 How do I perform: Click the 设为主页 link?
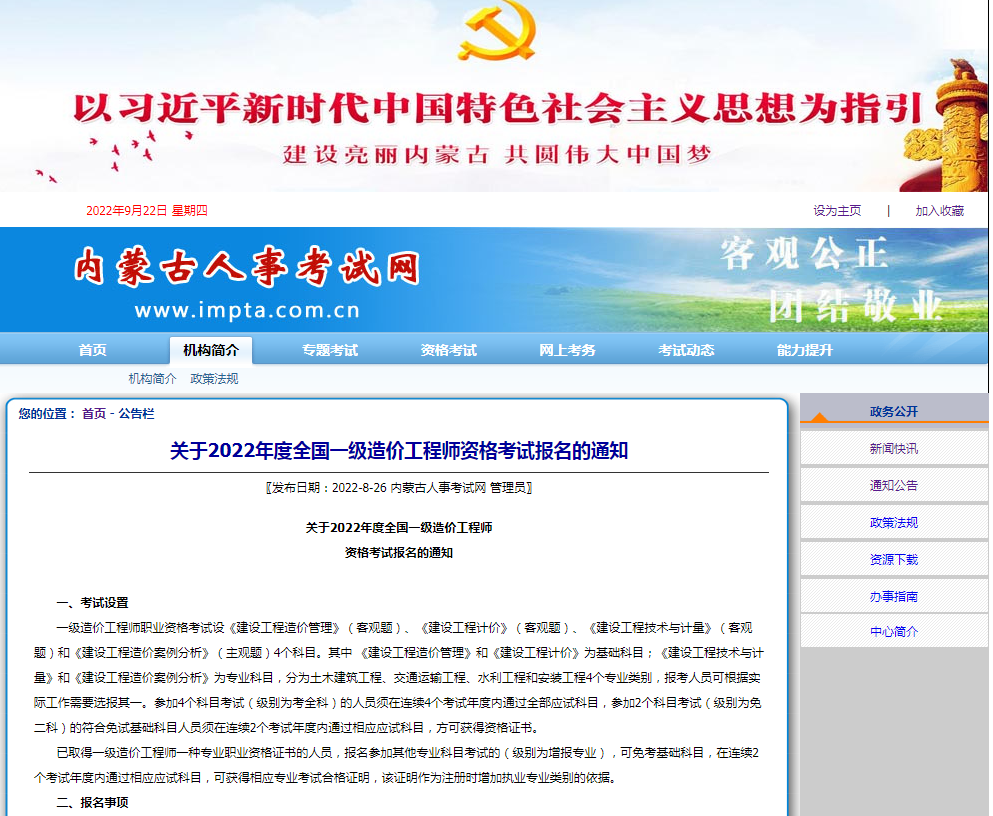click(x=837, y=211)
